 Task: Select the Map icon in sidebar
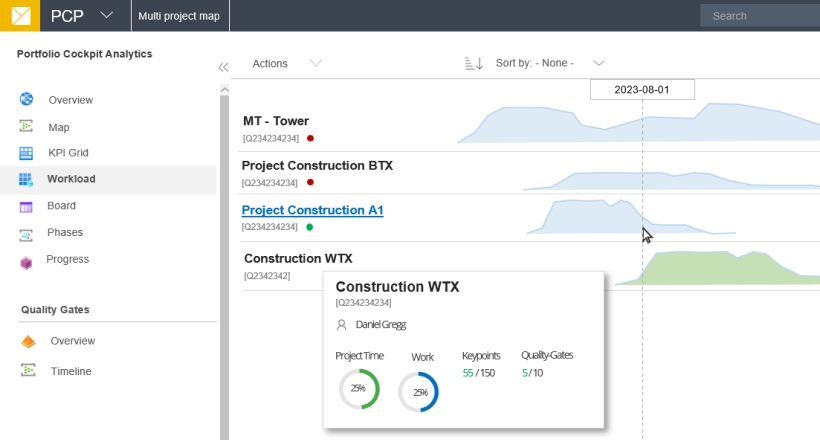pos(27,127)
